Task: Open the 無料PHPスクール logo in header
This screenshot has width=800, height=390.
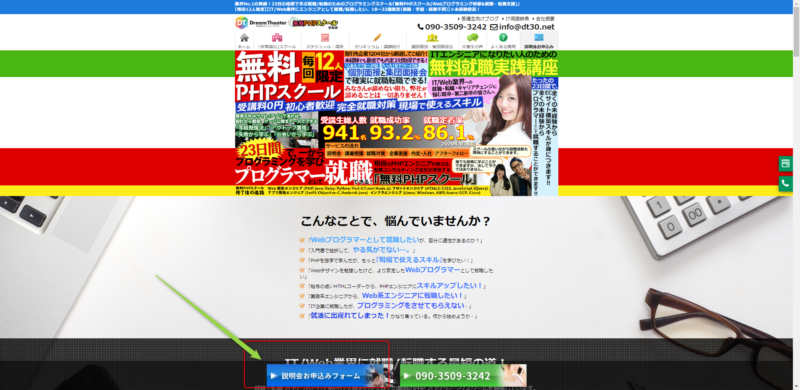Action: pyautogui.click(x=314, y=22)
